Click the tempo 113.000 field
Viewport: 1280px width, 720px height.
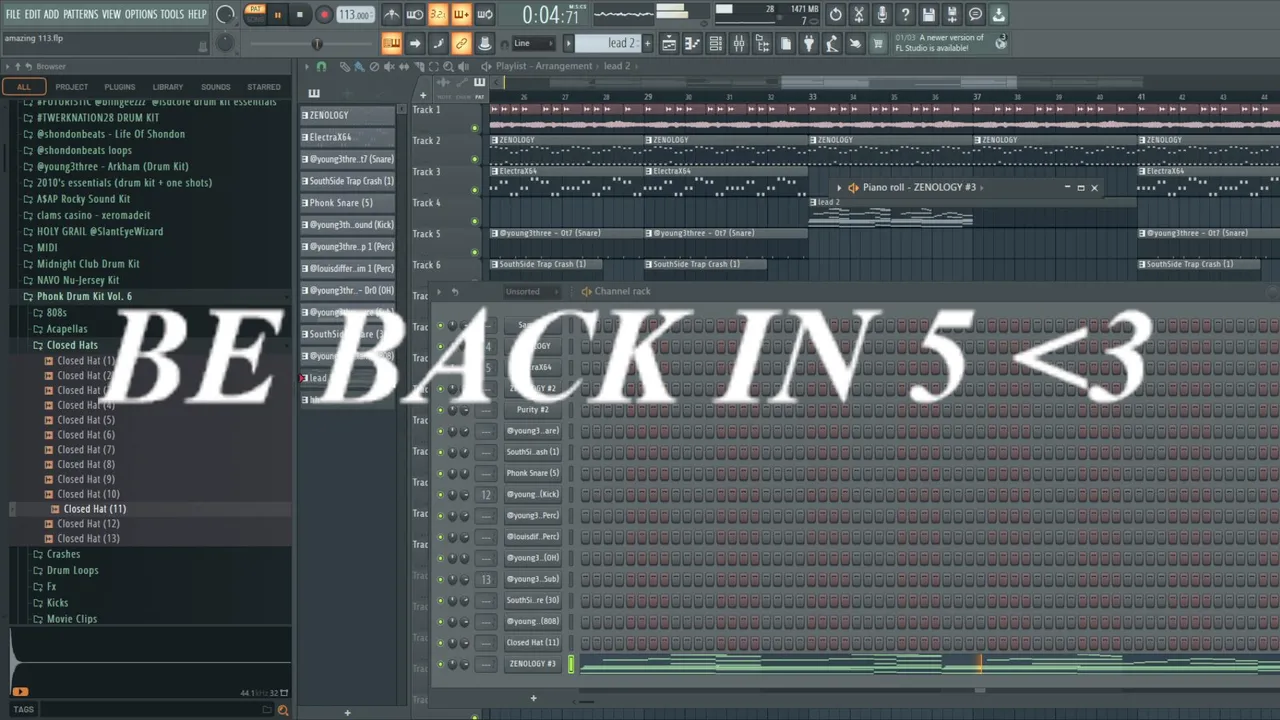355,15
